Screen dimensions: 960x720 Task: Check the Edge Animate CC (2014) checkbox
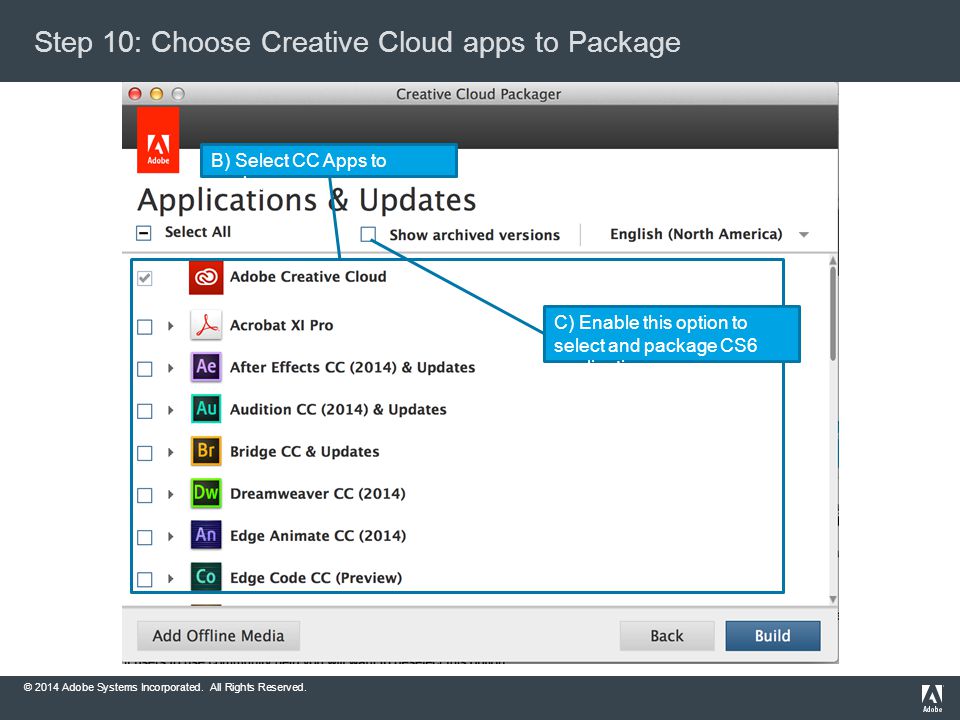click(x=144, y=538)
